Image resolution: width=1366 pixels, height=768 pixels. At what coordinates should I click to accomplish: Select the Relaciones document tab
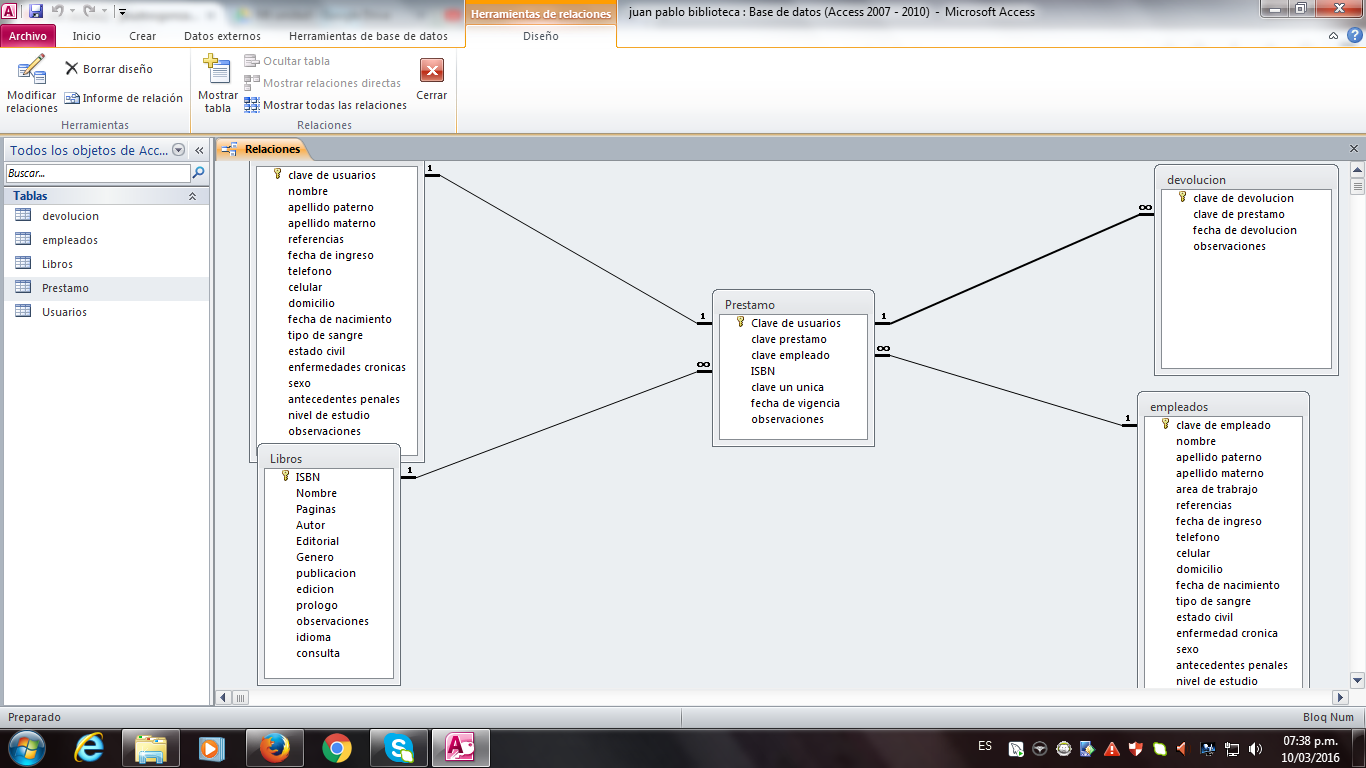(263, 149)
